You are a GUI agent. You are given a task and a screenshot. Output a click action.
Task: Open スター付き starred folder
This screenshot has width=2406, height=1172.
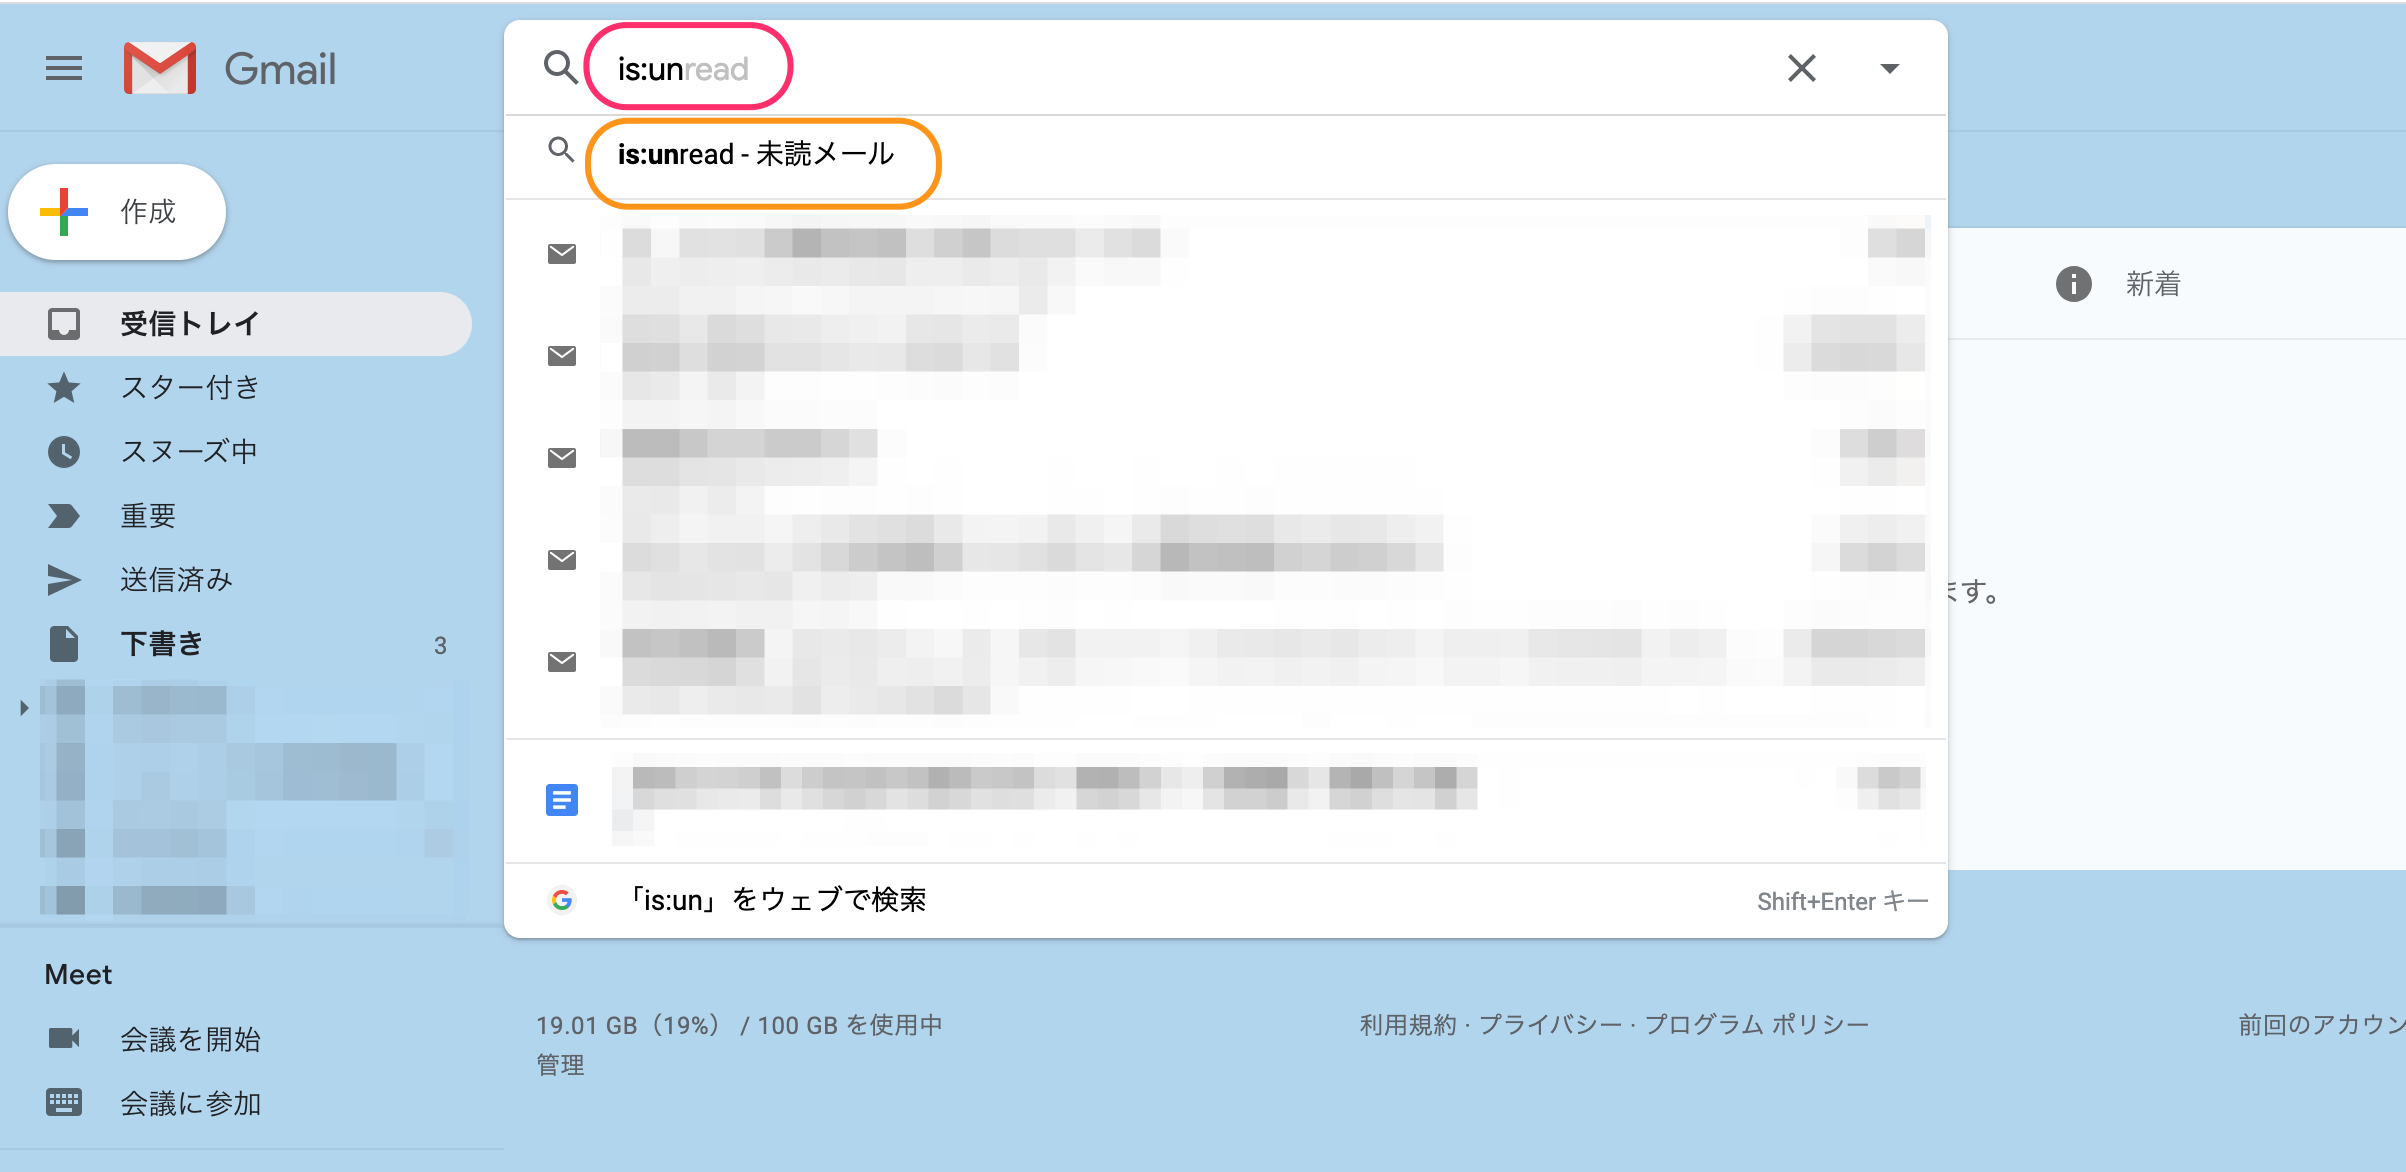pyautogui.click(x=236, y=387)
